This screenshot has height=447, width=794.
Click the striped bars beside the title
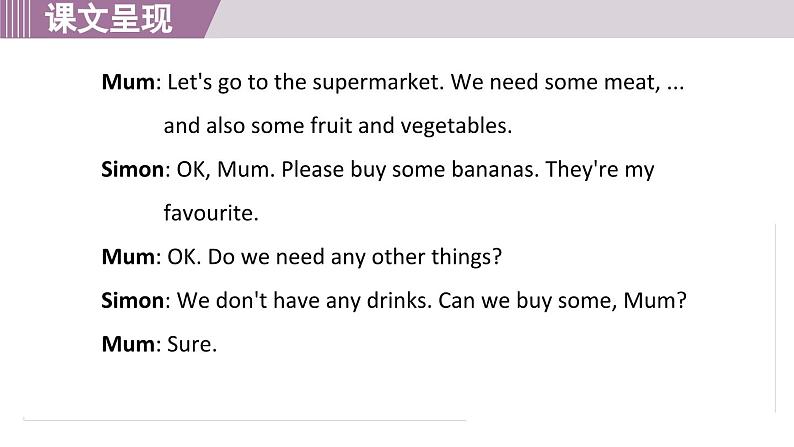point(15,19)
